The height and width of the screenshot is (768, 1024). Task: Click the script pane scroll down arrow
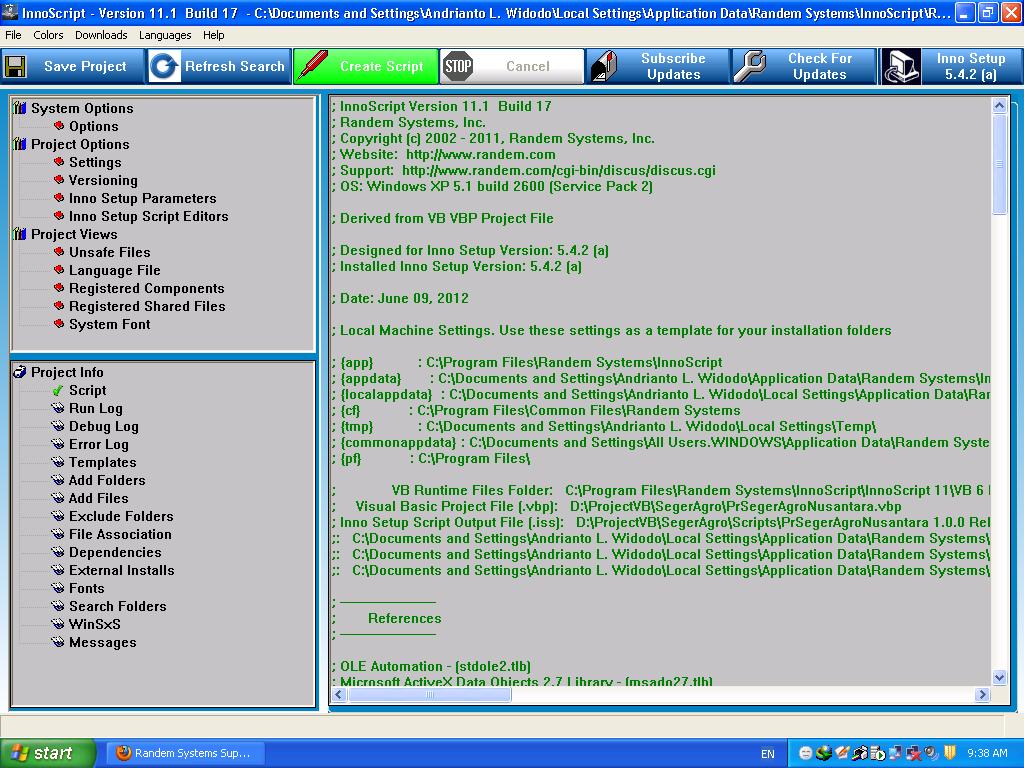click(999, 677)
